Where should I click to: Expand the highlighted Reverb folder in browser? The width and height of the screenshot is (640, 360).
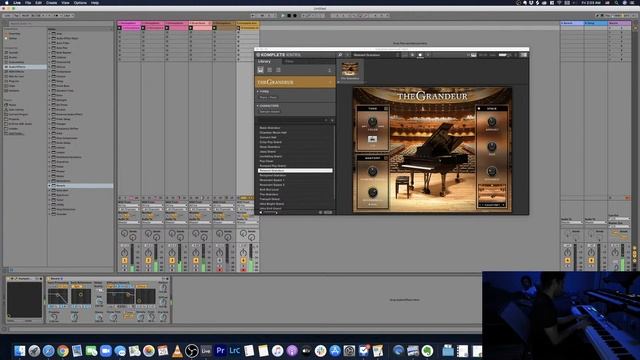coord(49,185)
